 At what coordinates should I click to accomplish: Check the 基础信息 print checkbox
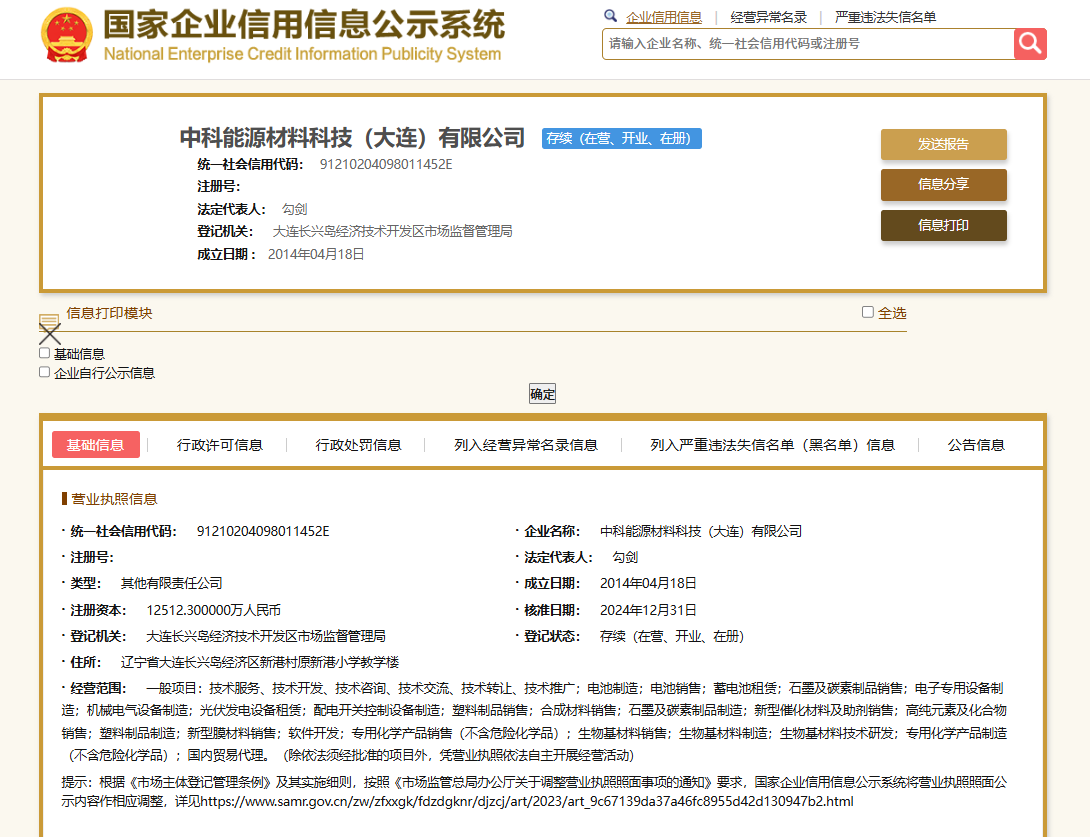click(44, 353)
